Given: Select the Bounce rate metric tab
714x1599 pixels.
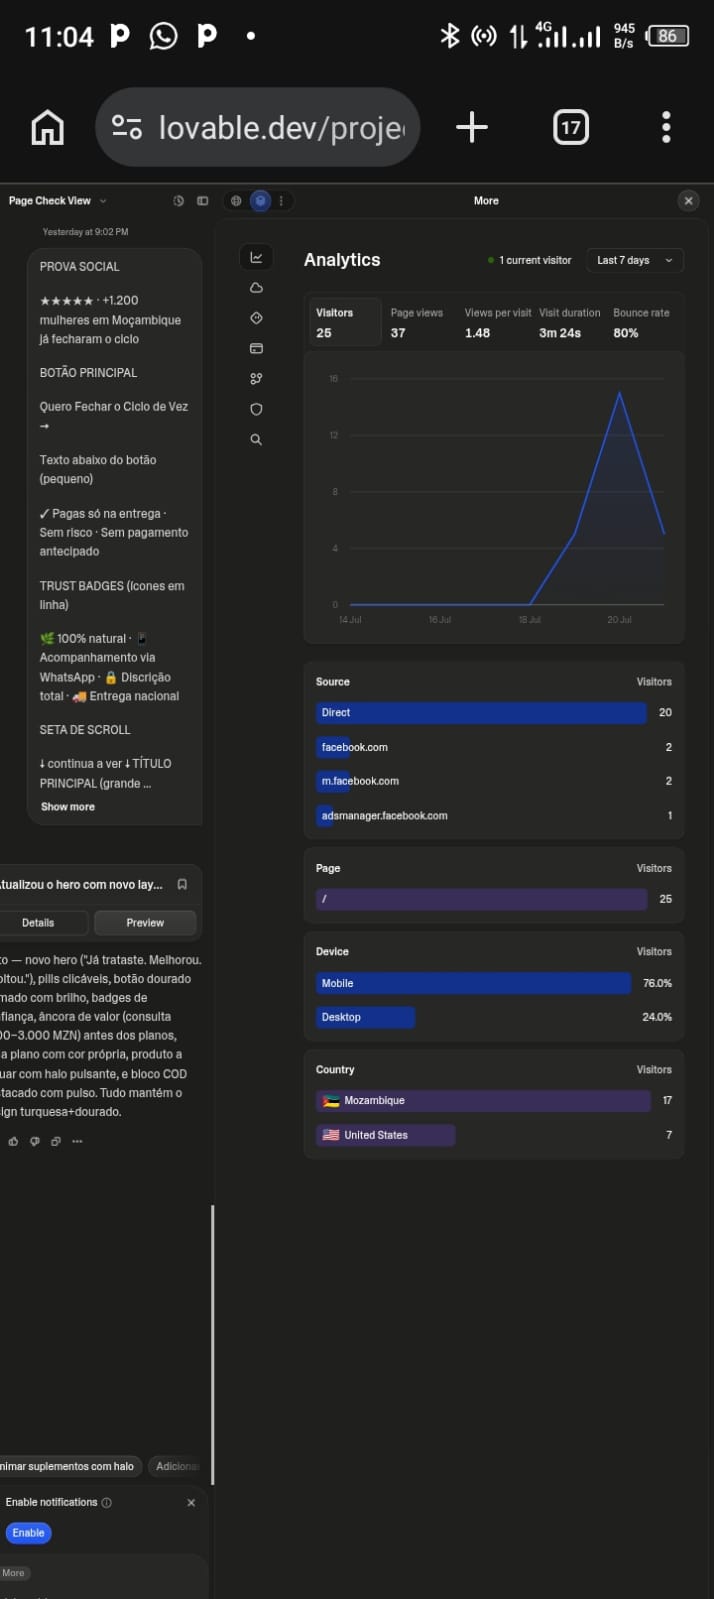Looking at the screenshot, I should [643, 322].
